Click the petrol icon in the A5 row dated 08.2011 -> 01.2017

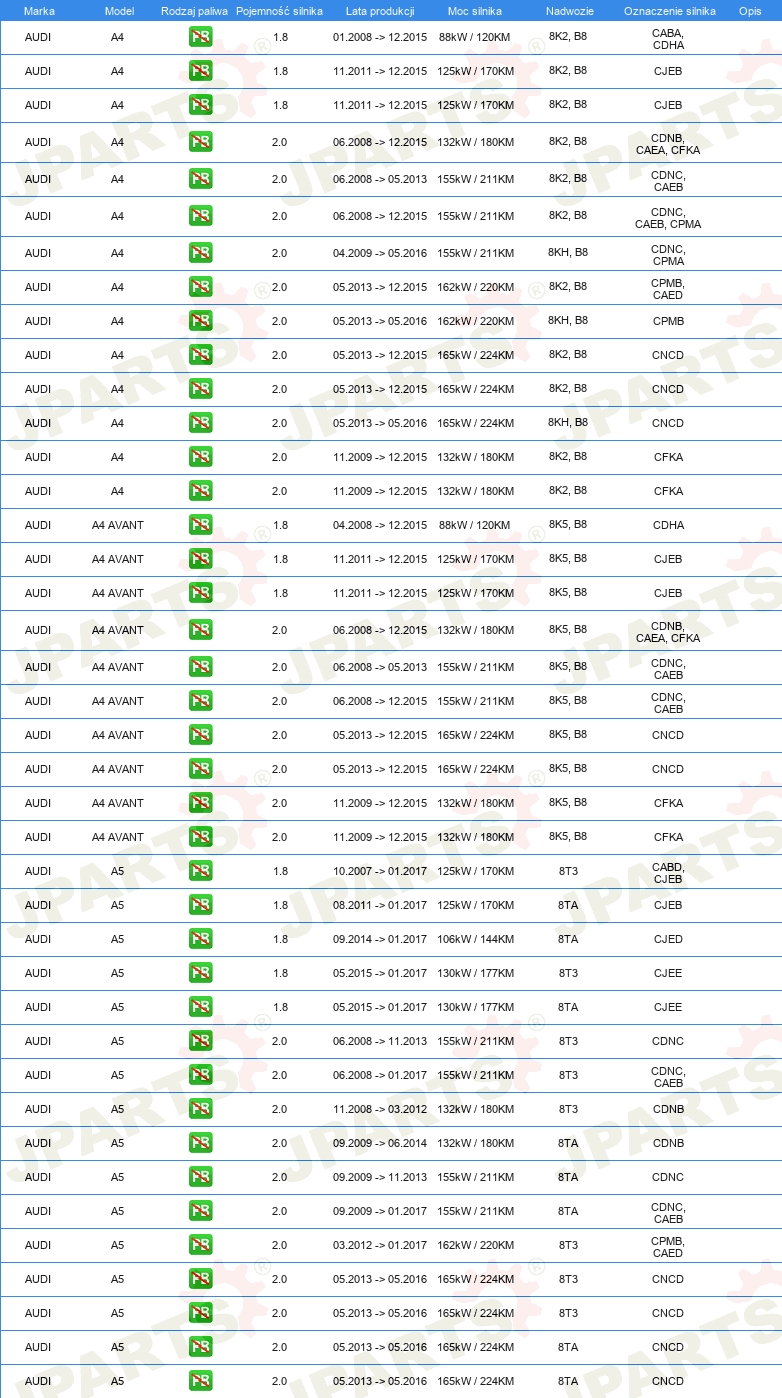(200, 905)
